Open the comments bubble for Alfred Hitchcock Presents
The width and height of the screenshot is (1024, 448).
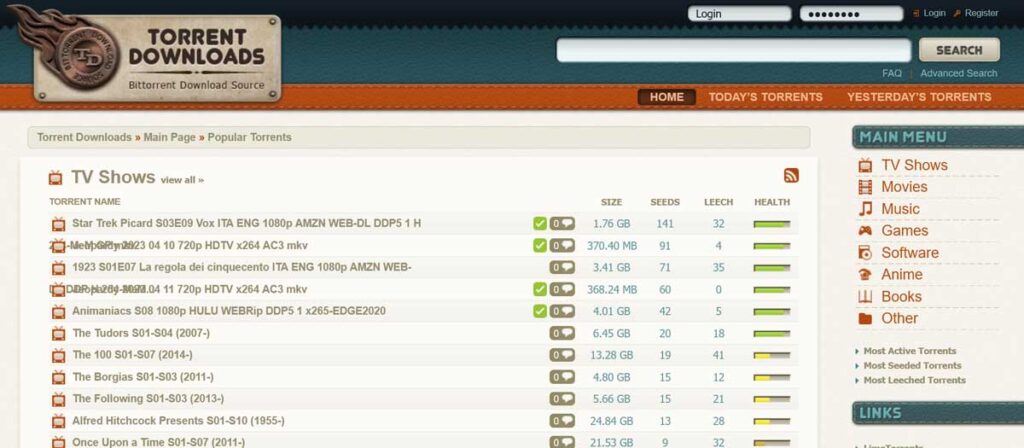562,421
